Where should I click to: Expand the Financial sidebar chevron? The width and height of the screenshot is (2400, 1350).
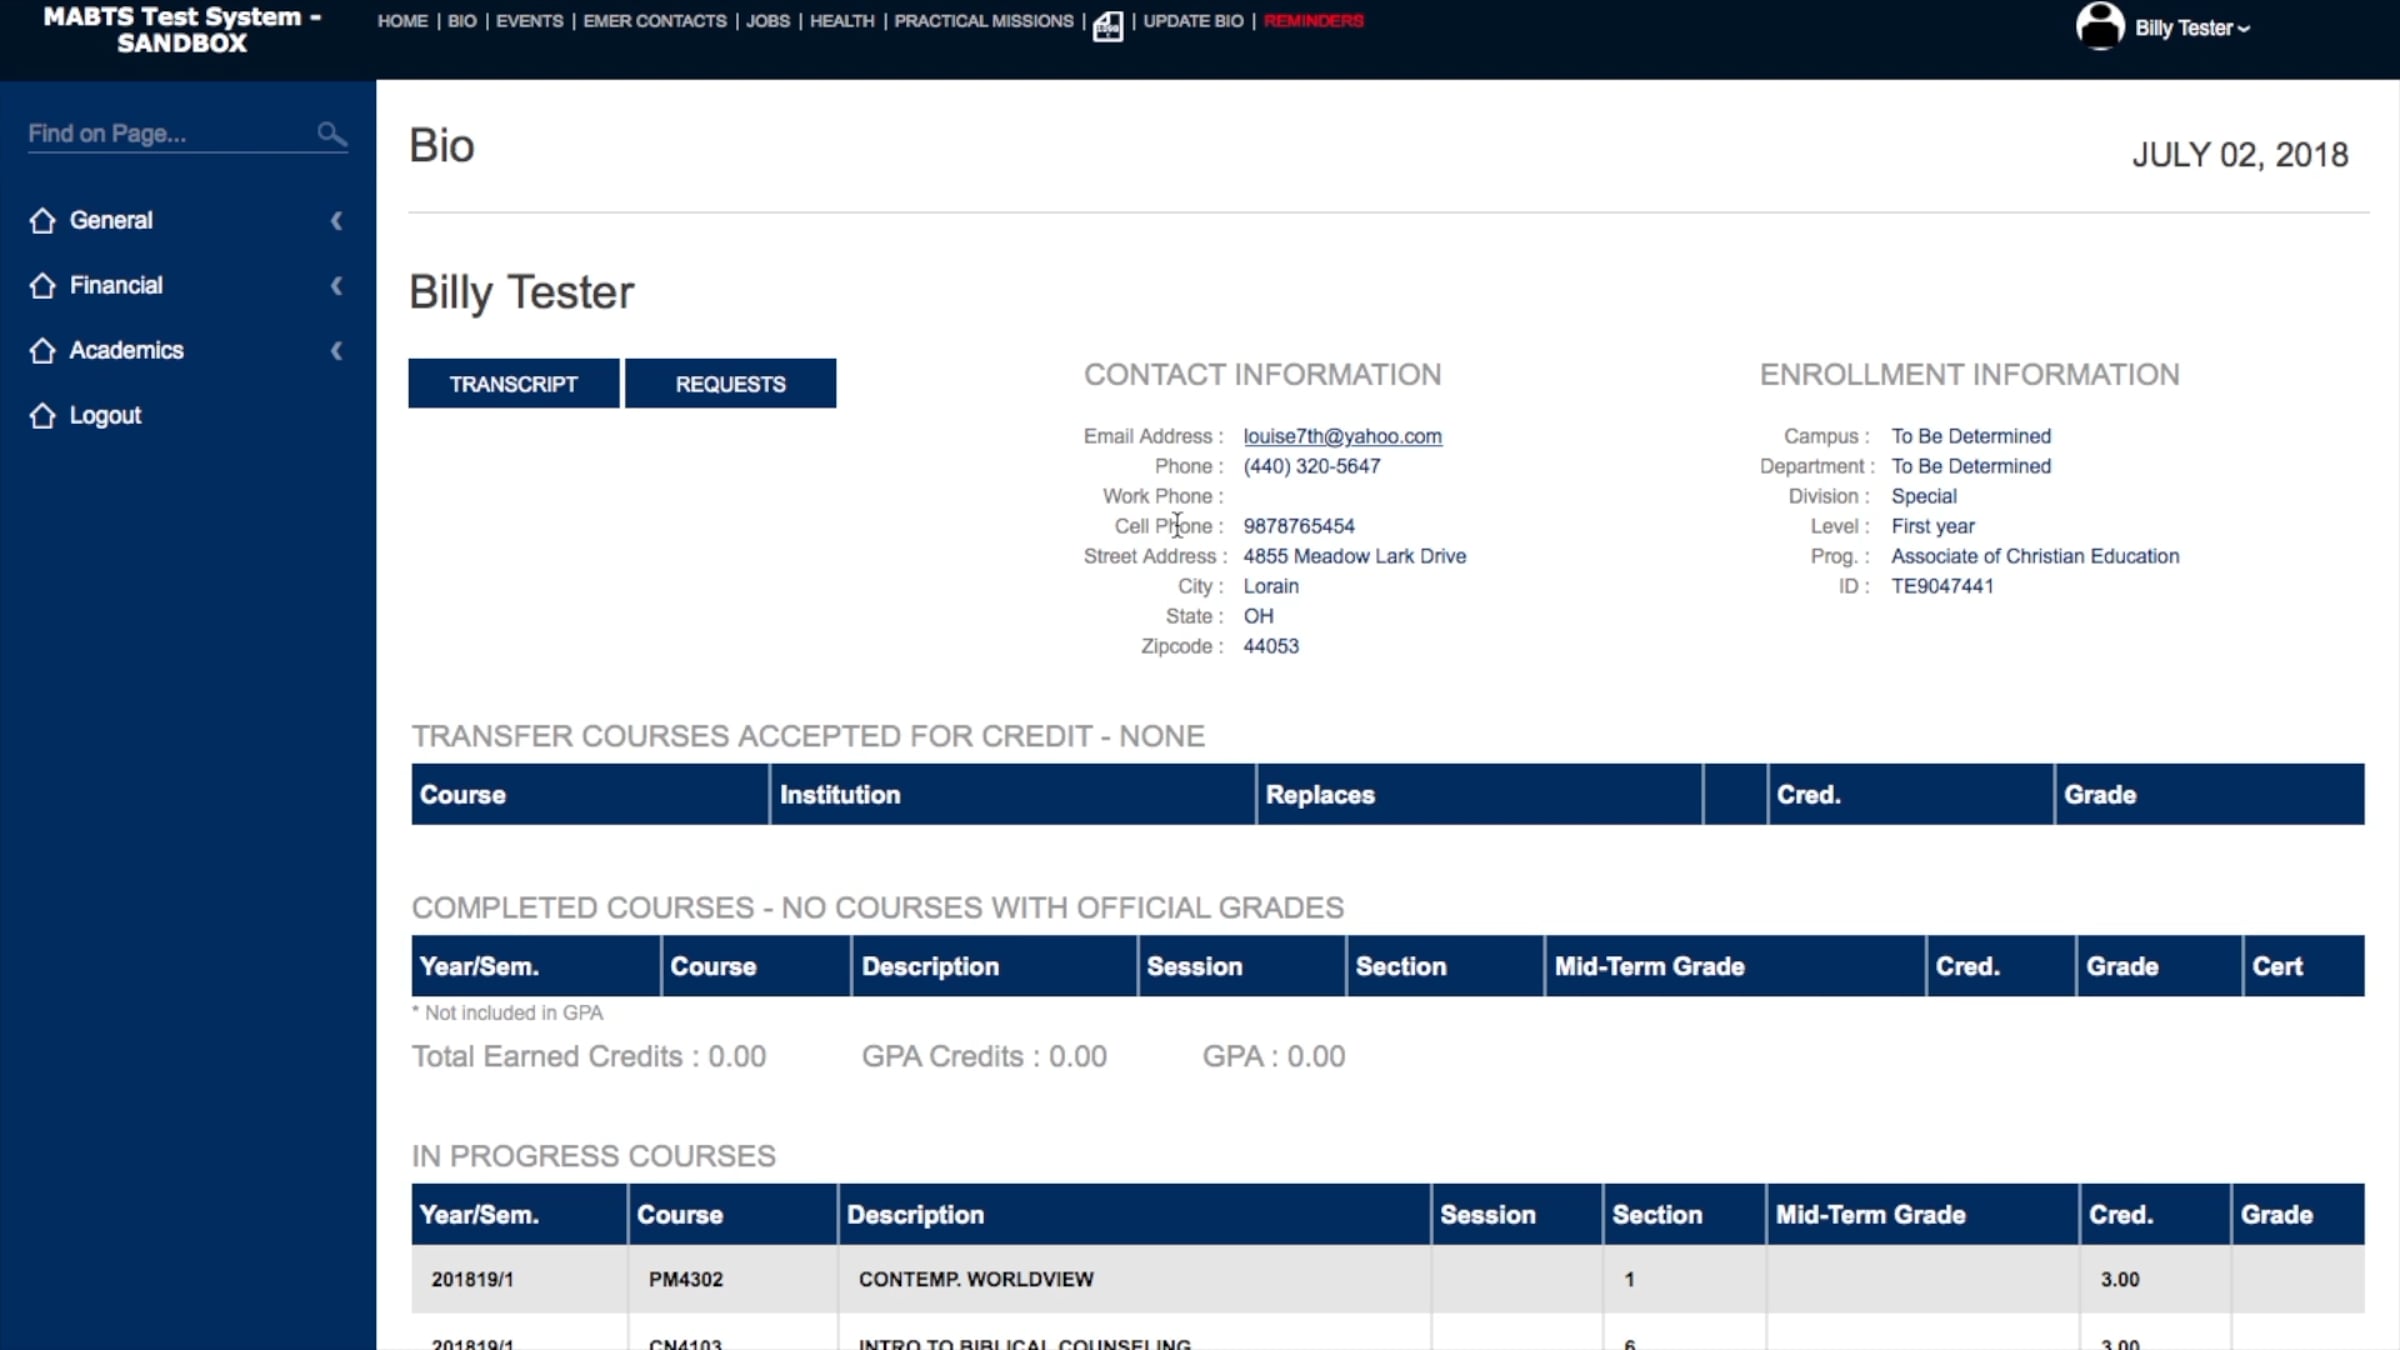[x=336, y=285]
